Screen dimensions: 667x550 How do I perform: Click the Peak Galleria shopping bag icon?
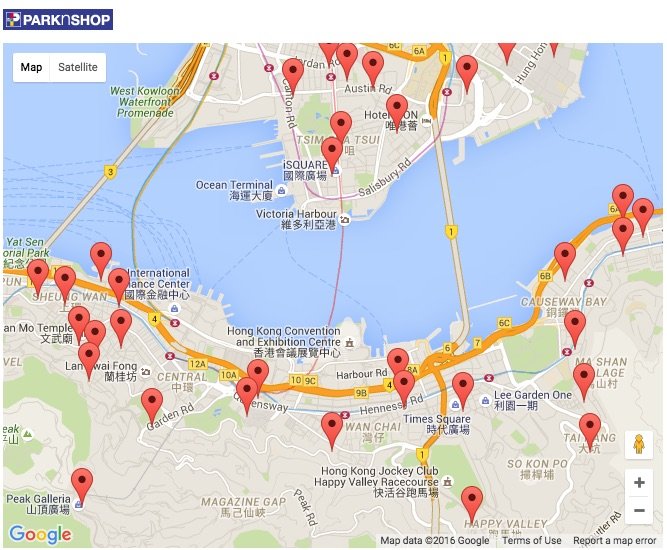(x=78, y=504)
